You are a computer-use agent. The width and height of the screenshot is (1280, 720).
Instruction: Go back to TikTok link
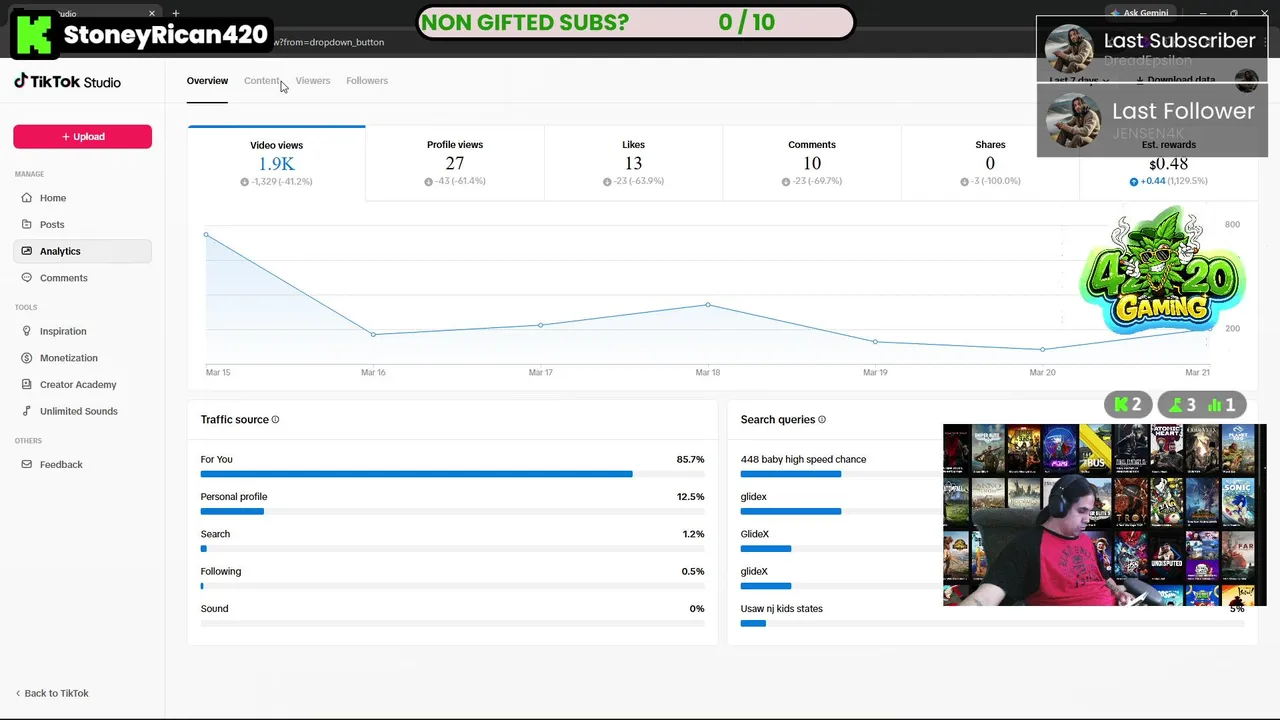click(52, 693)
